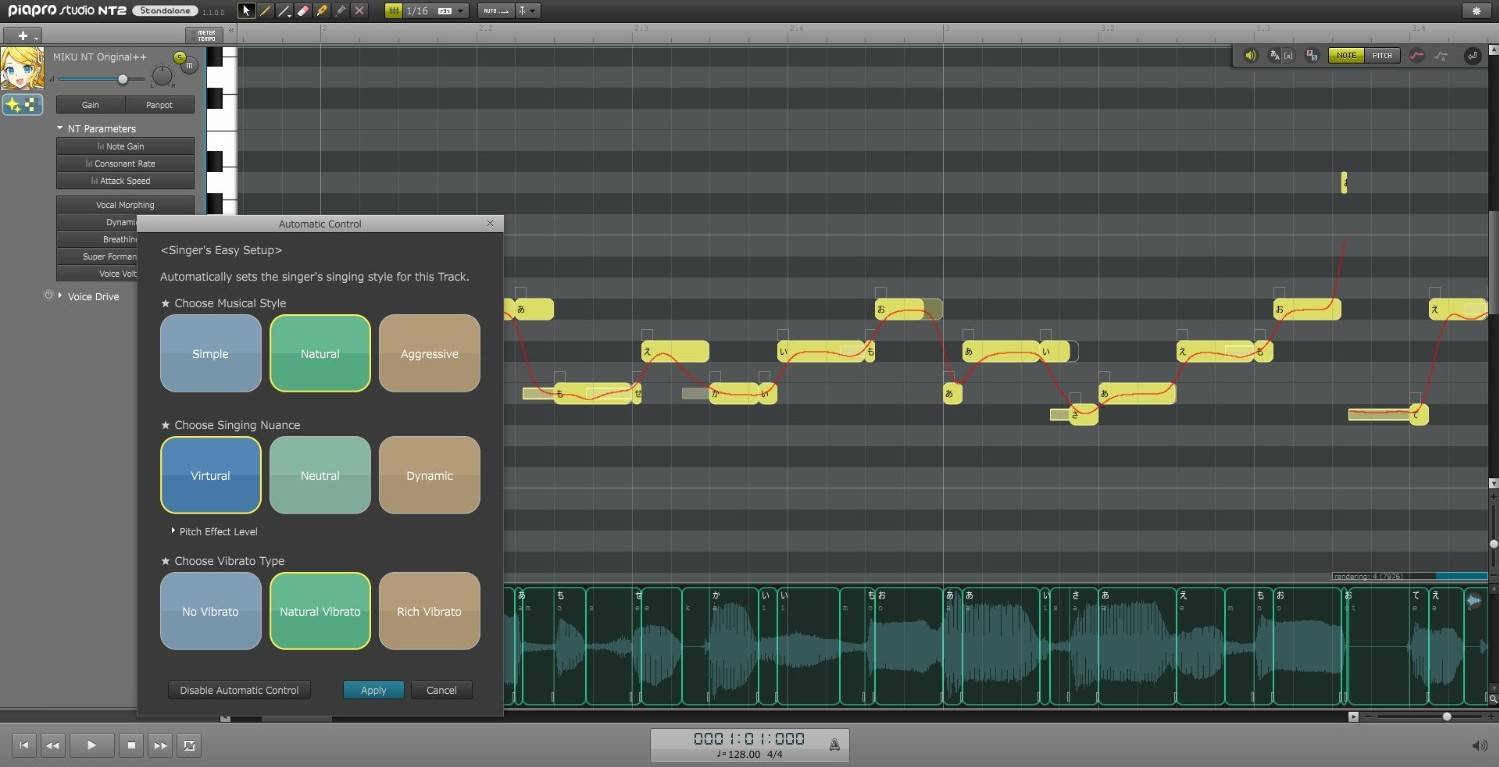Click the MIKU track volume slider

pyautogui.click(x=123, y=79)
